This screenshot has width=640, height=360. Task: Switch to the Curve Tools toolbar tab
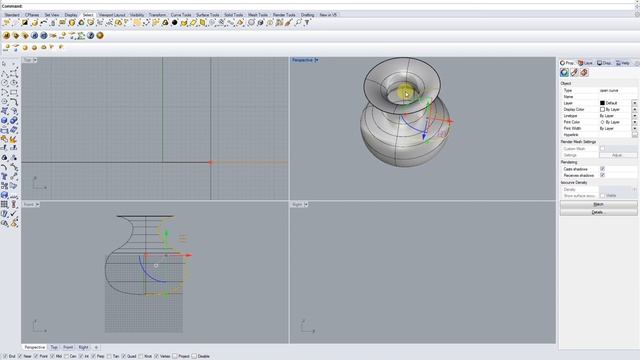pos(181,15)
